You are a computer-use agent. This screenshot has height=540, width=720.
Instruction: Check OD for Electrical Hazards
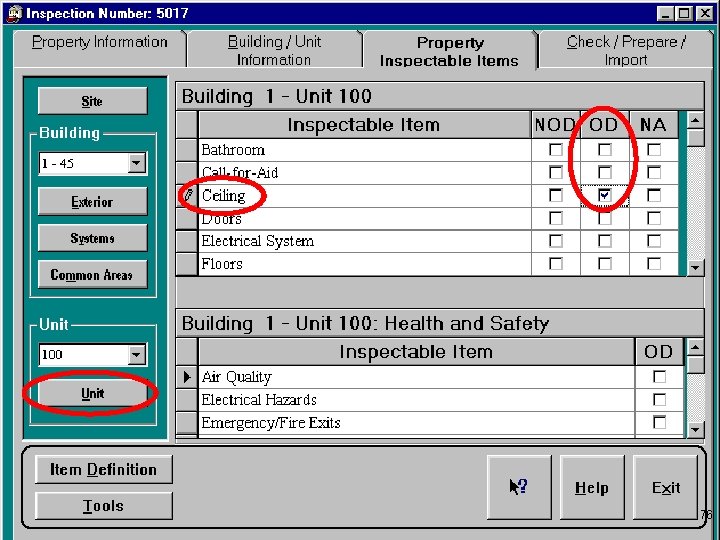click(x=659, y=399)
